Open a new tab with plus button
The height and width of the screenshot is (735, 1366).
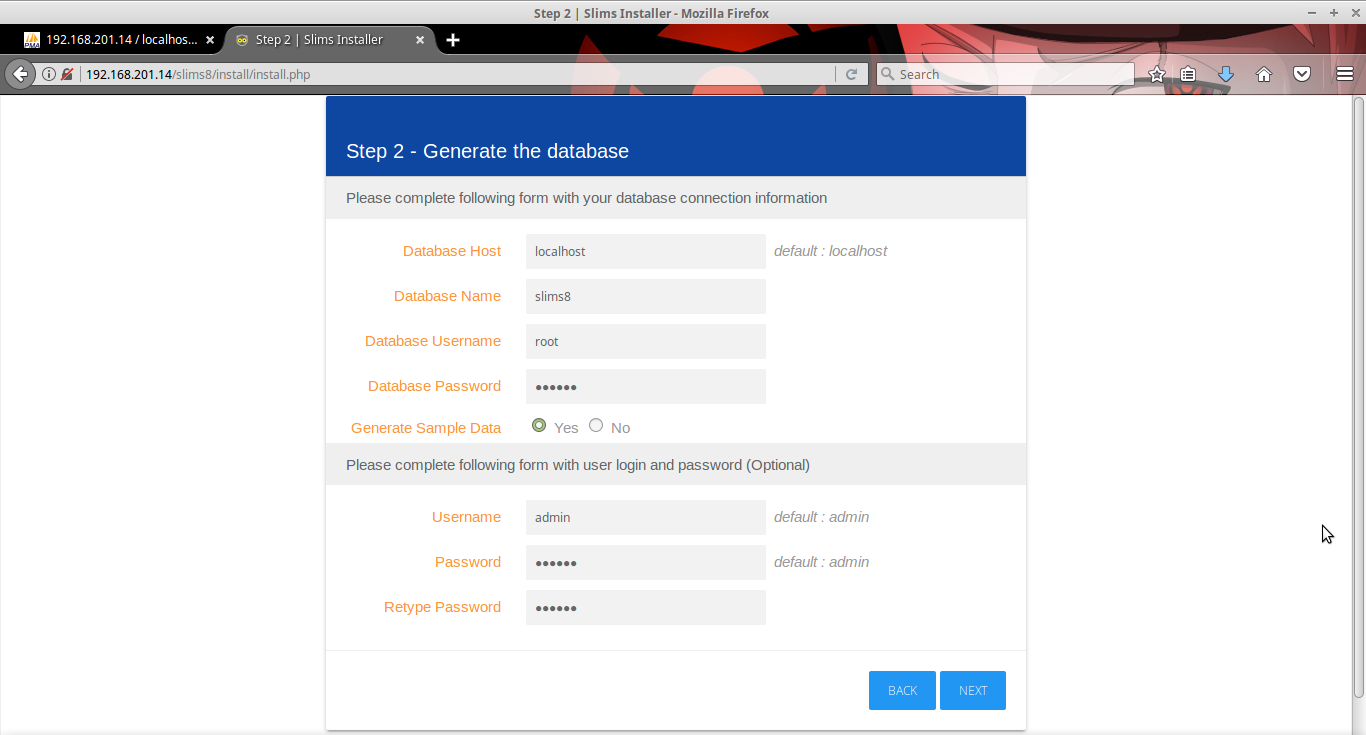[x=453, y=40]
